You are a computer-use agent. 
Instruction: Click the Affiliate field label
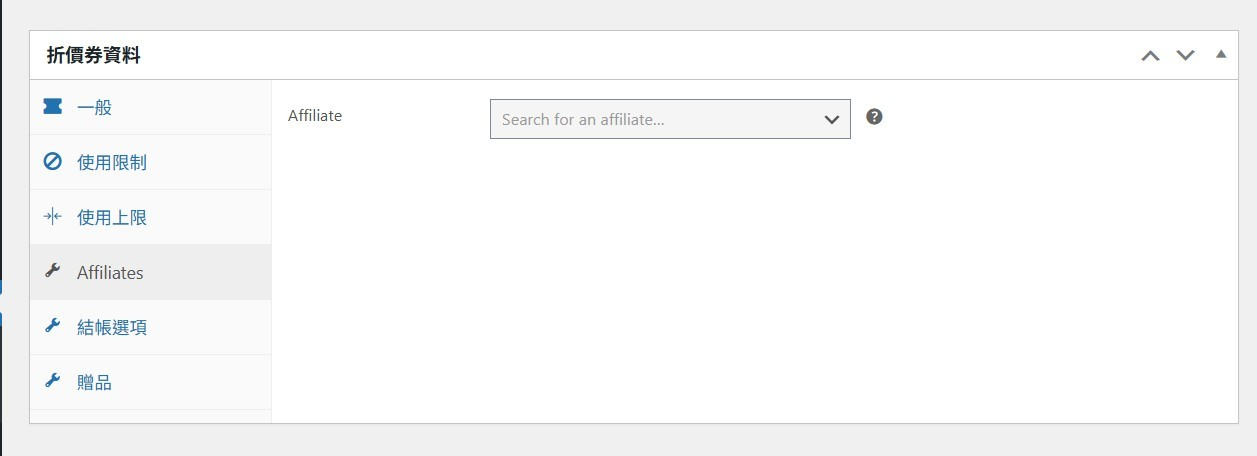tap(315, 116)
